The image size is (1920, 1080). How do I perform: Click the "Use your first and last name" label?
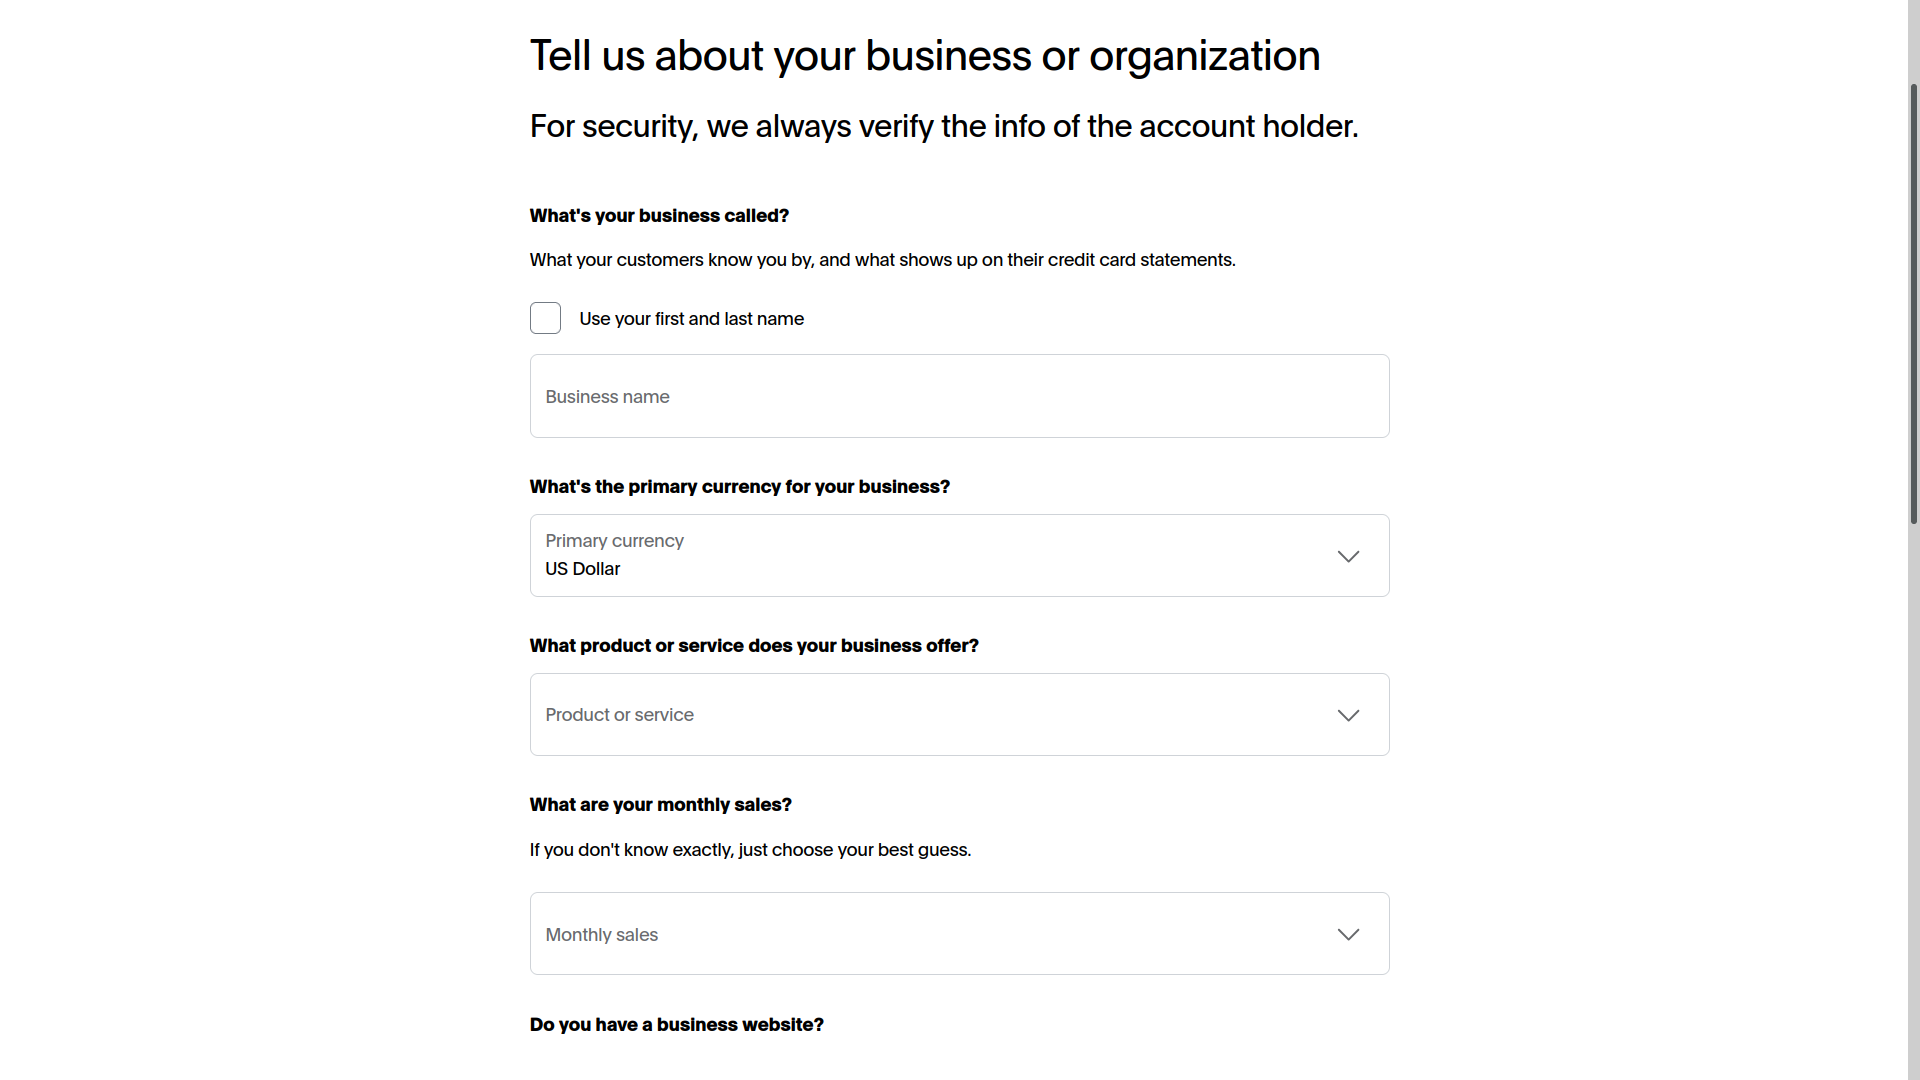691,319
